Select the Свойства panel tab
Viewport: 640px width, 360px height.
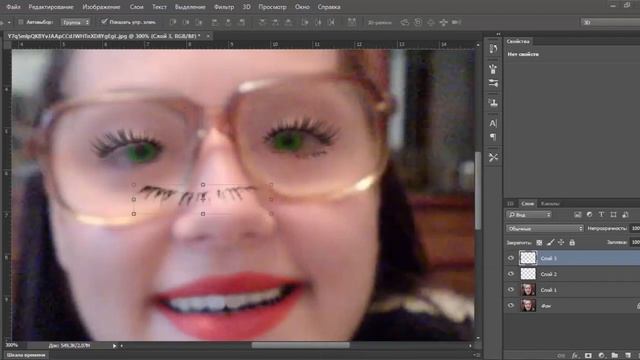518,41
